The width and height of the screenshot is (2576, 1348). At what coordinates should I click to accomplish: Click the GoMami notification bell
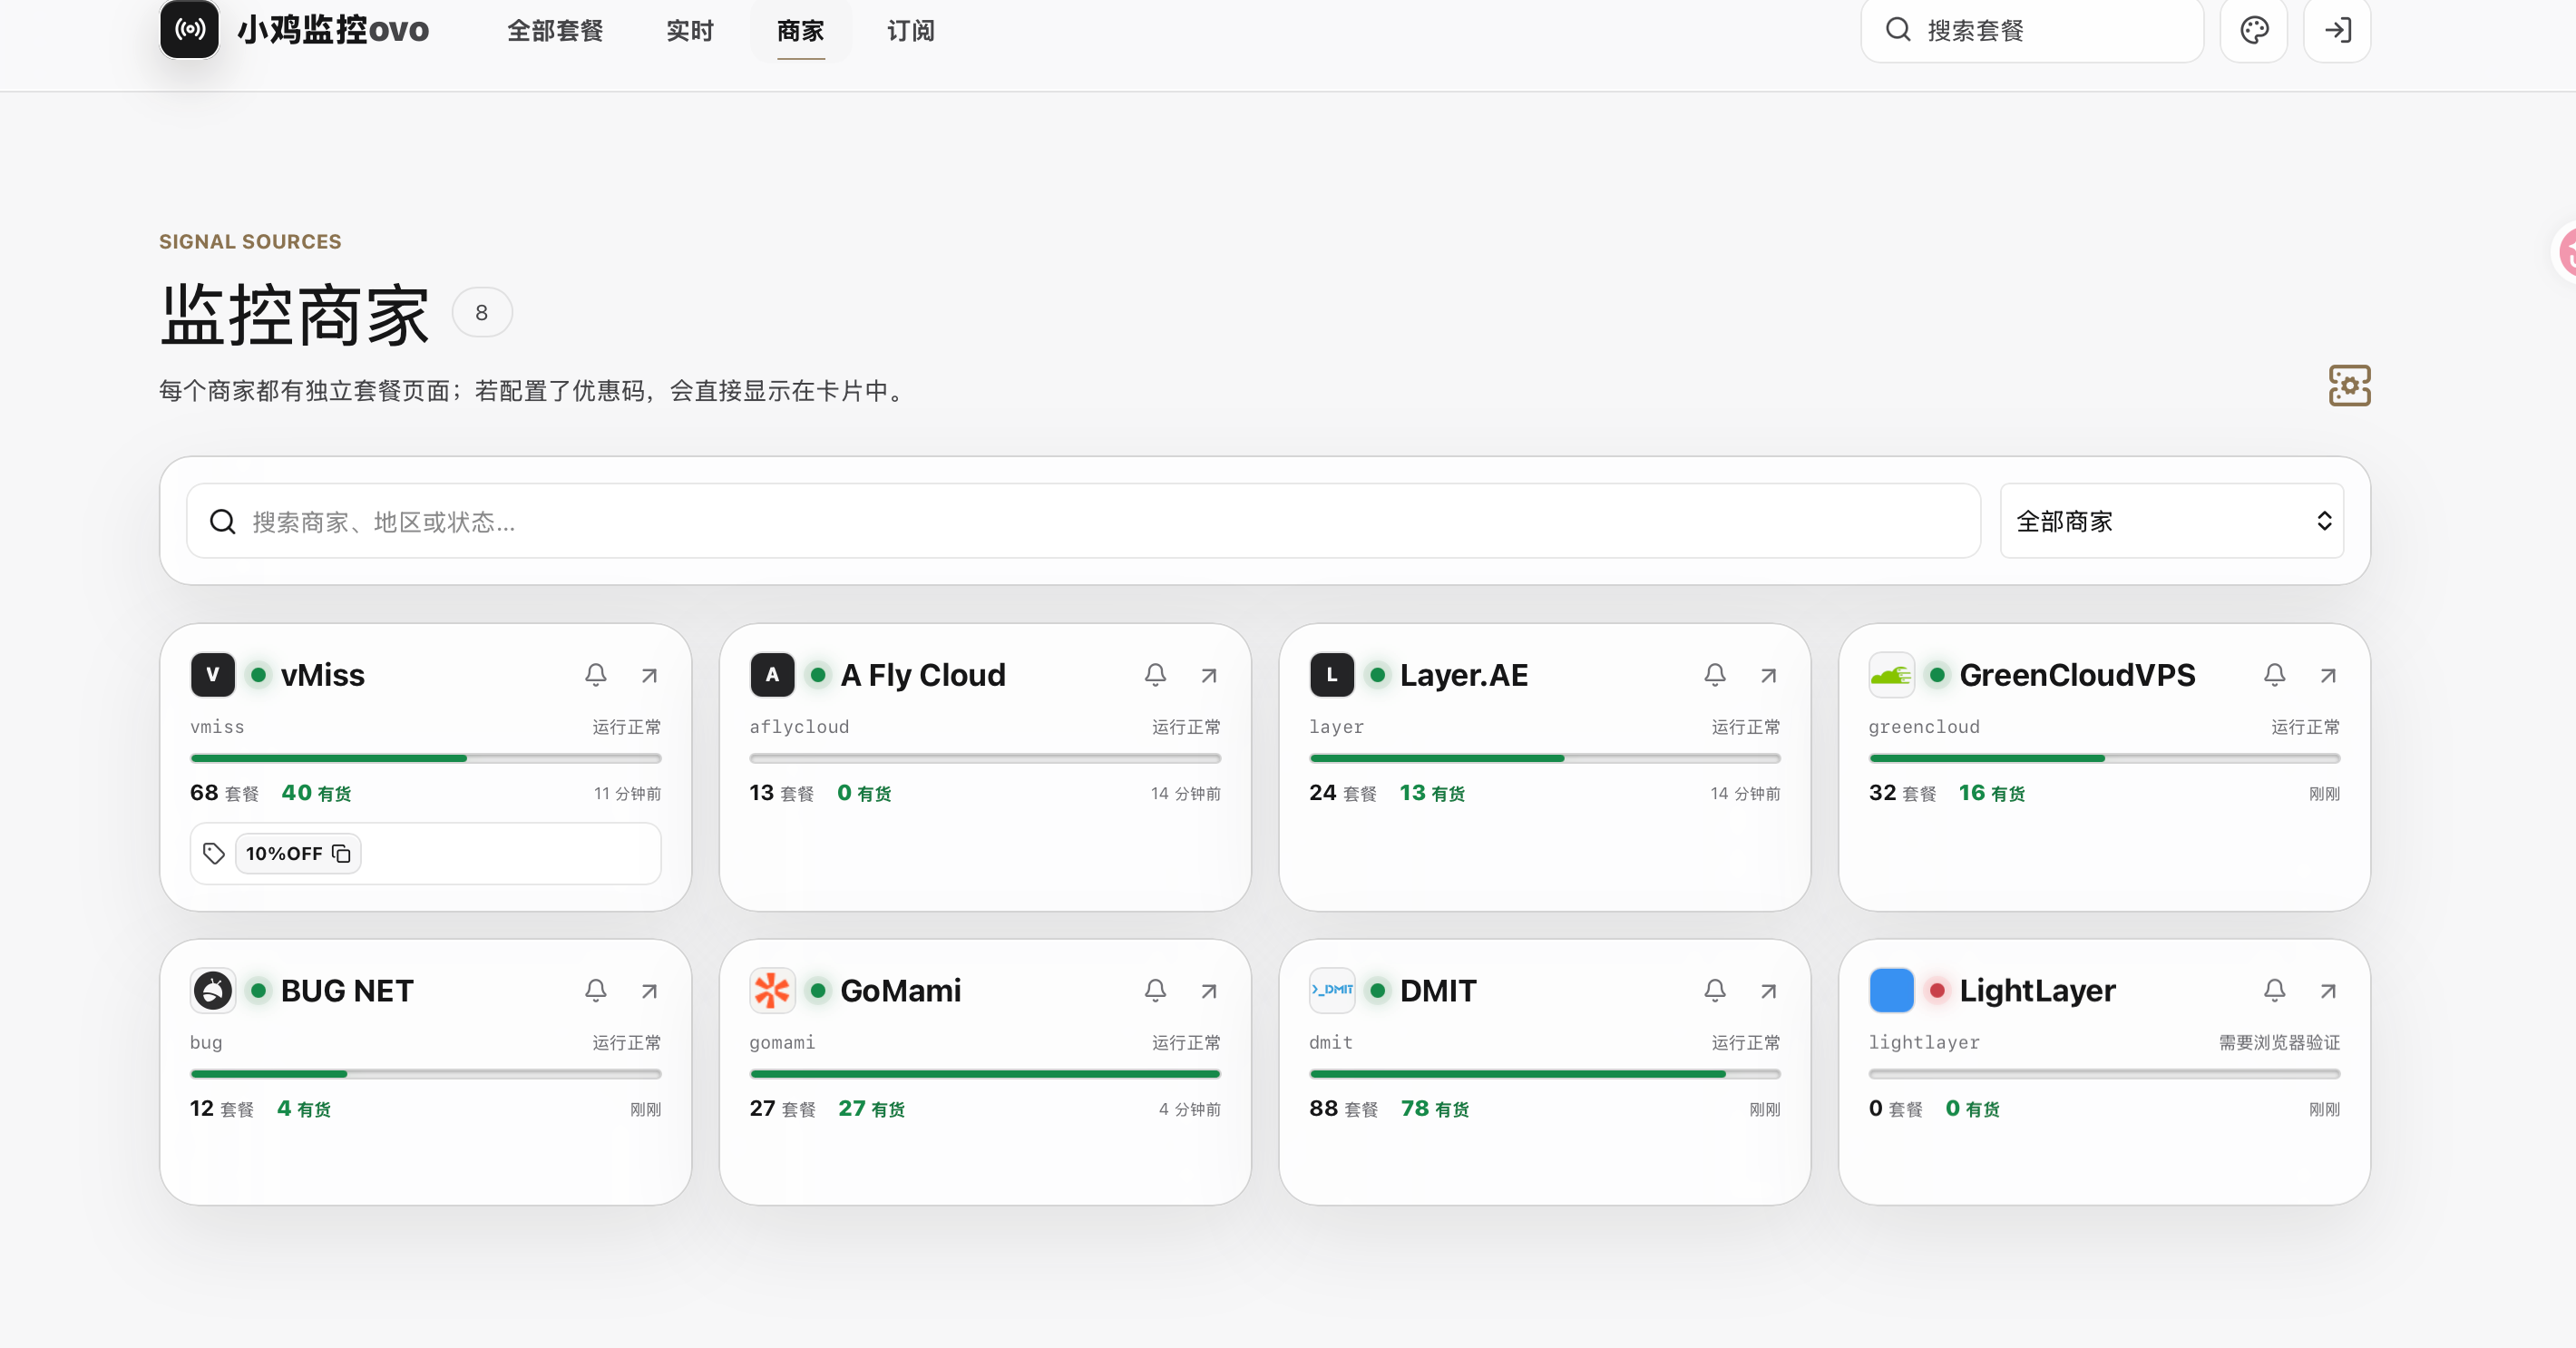point(1155,990)
